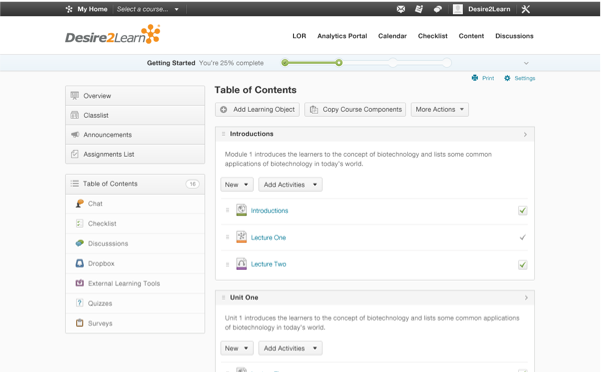Expand the Introductions module header chevron
The image size is (602, 372).
(525, 134)
